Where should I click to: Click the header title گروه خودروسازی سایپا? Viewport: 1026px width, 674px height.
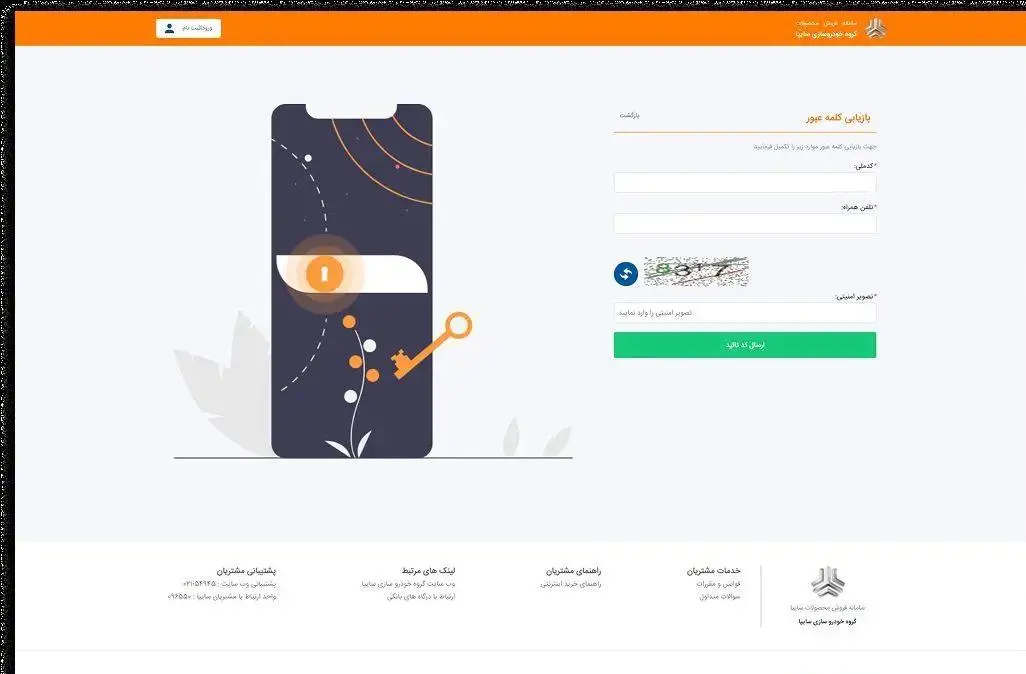coord(826,34)
